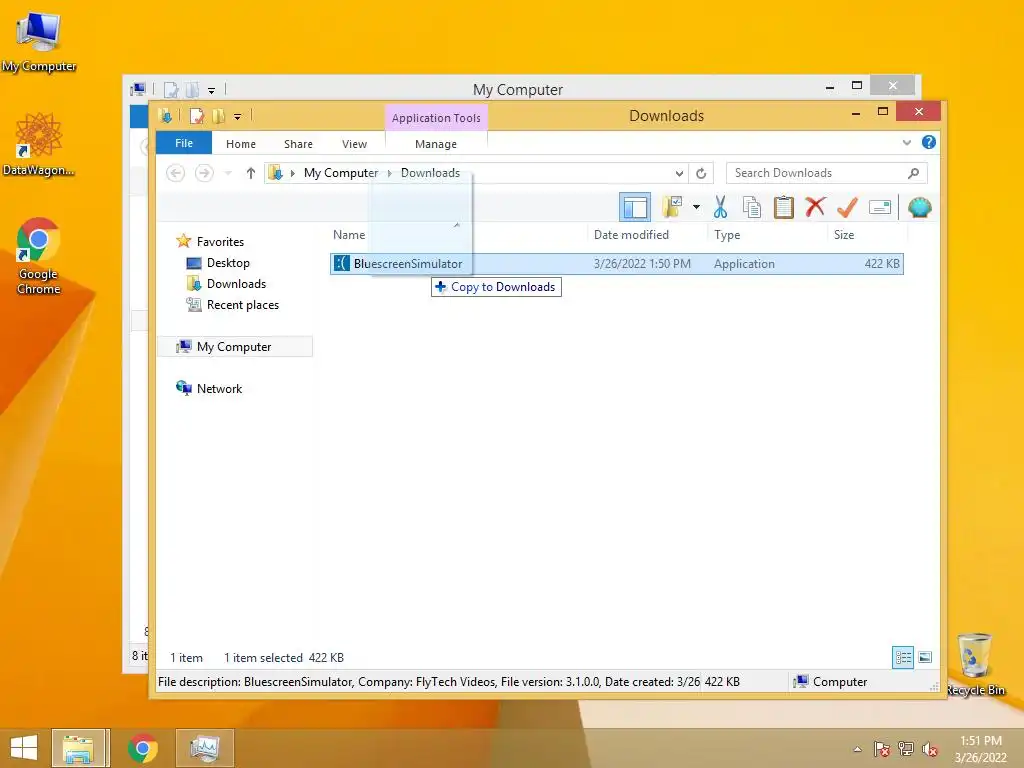The width and height of the screenshot is (1024, 768).
Task: Select Network in the navigation pane
Action: click(219, 389)
